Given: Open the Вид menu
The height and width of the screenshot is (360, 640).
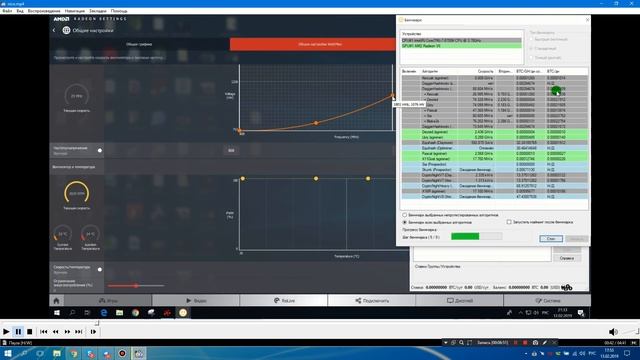Looking at the screenshot, I should point(20,11).
